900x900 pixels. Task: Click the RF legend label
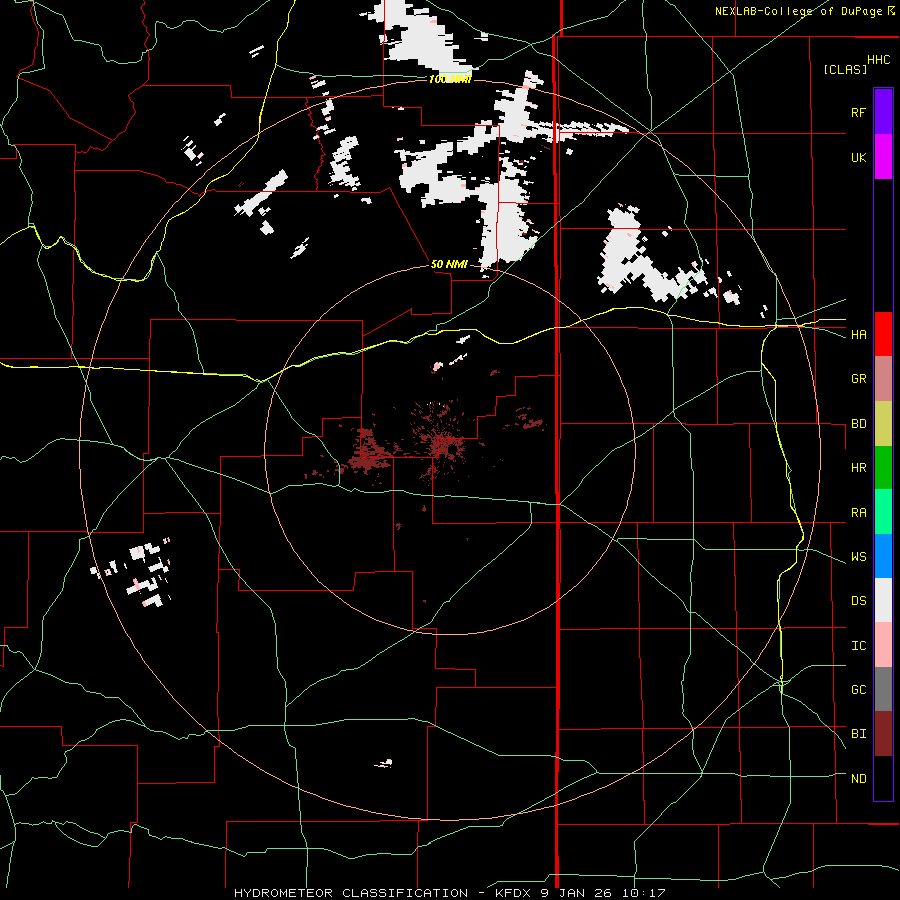pyautogui.click(x=858, y=112)
